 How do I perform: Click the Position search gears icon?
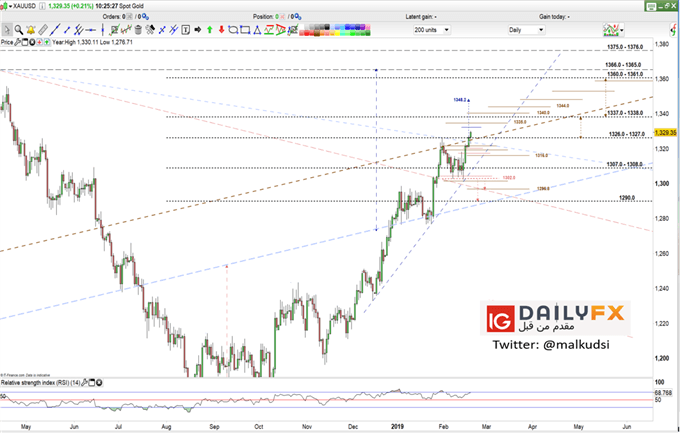pyautogui.click(x=297, y=17)
